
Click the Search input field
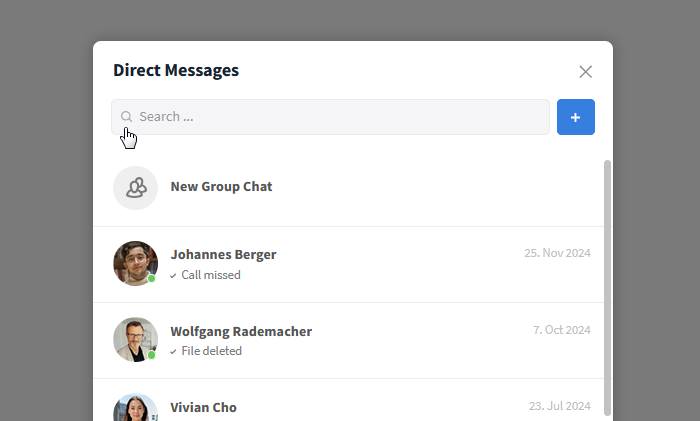[330, 117]
